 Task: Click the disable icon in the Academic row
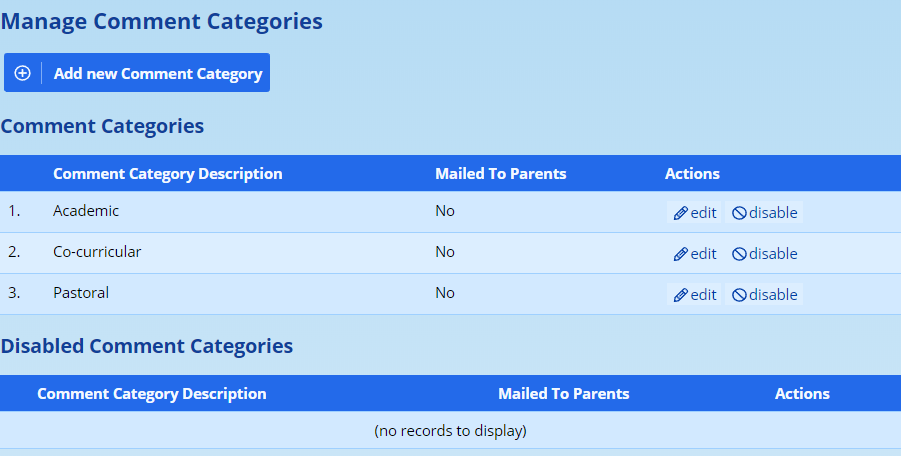click(x=739, y=213)
